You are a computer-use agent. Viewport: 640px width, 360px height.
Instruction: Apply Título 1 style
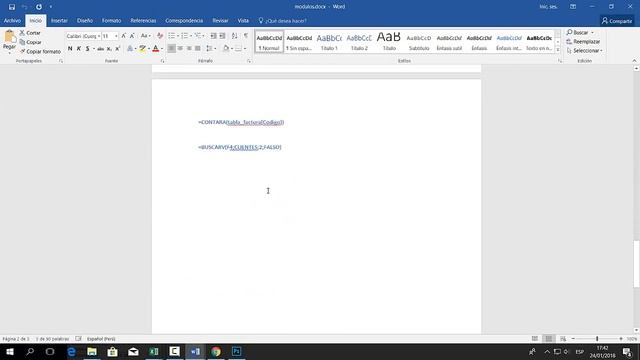click(x=329, y=41)
